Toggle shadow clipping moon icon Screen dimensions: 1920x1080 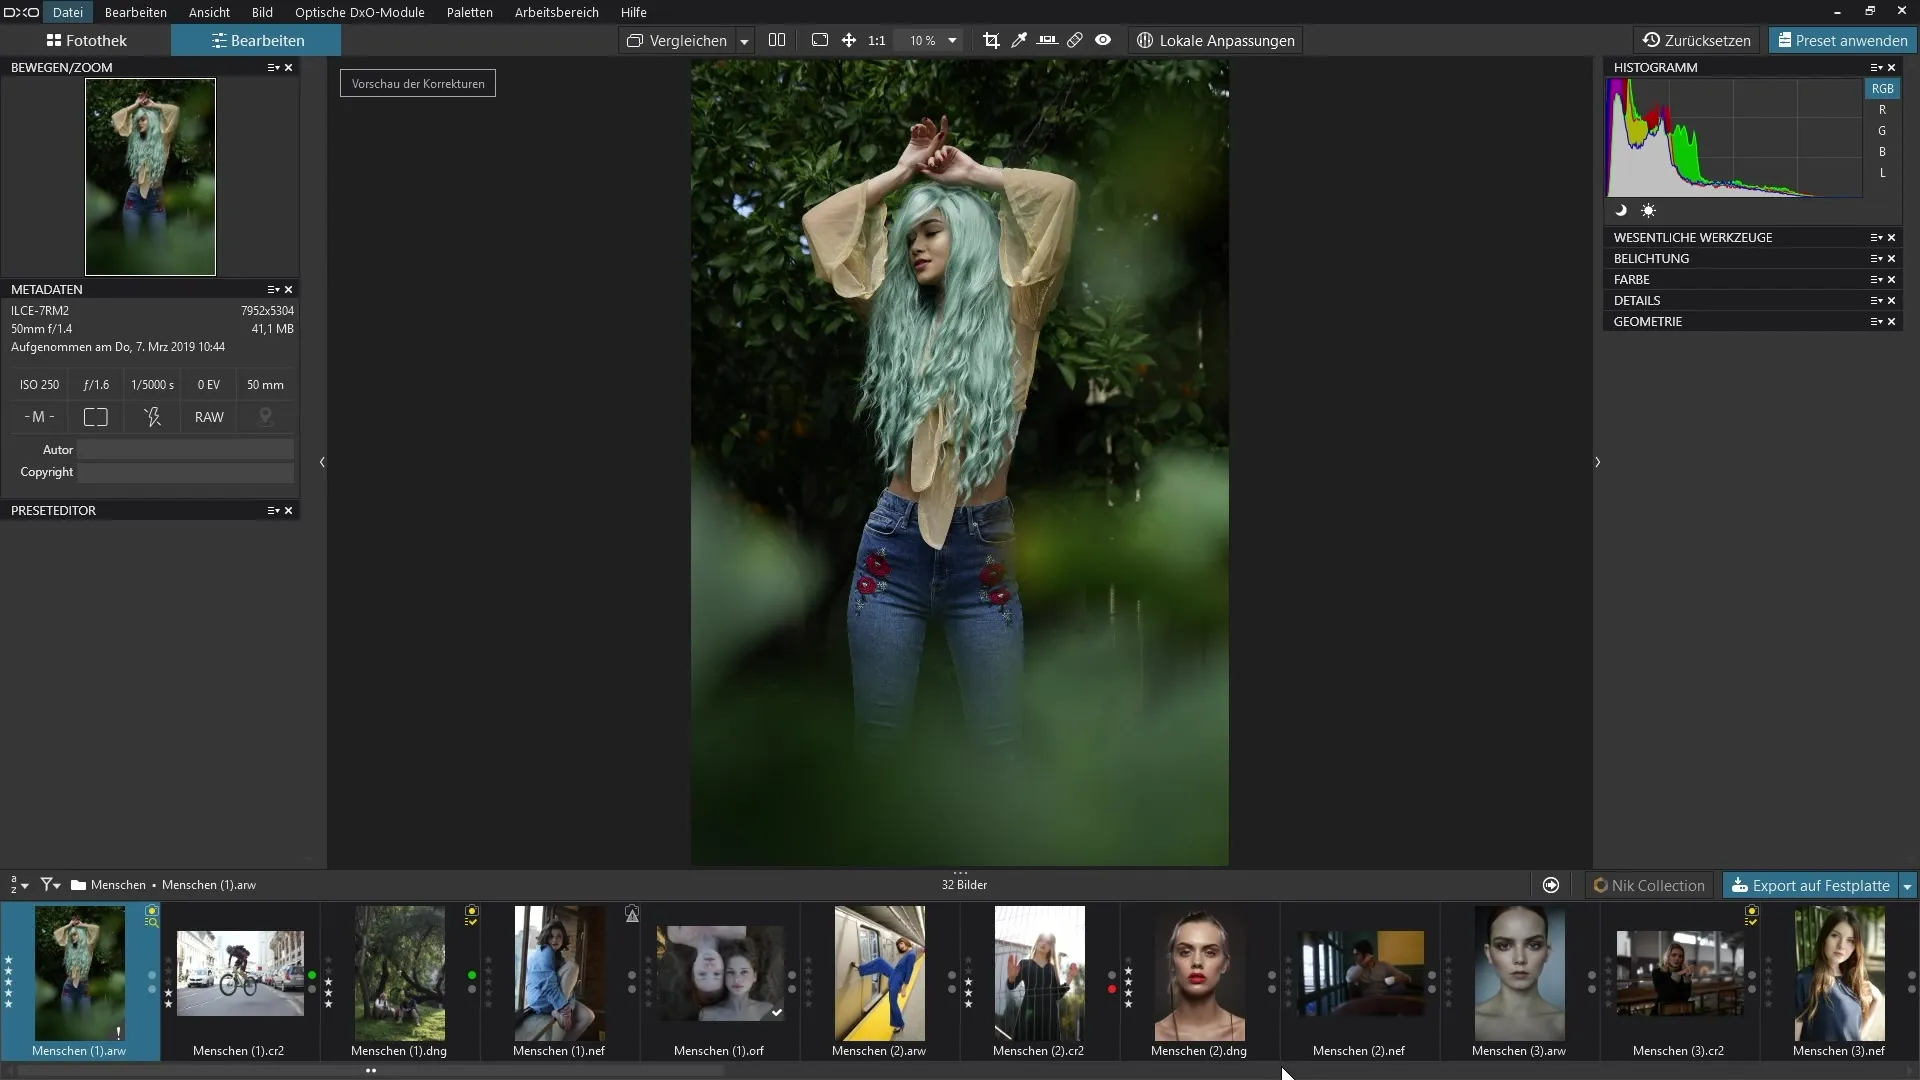click(x=1620, y=210)
